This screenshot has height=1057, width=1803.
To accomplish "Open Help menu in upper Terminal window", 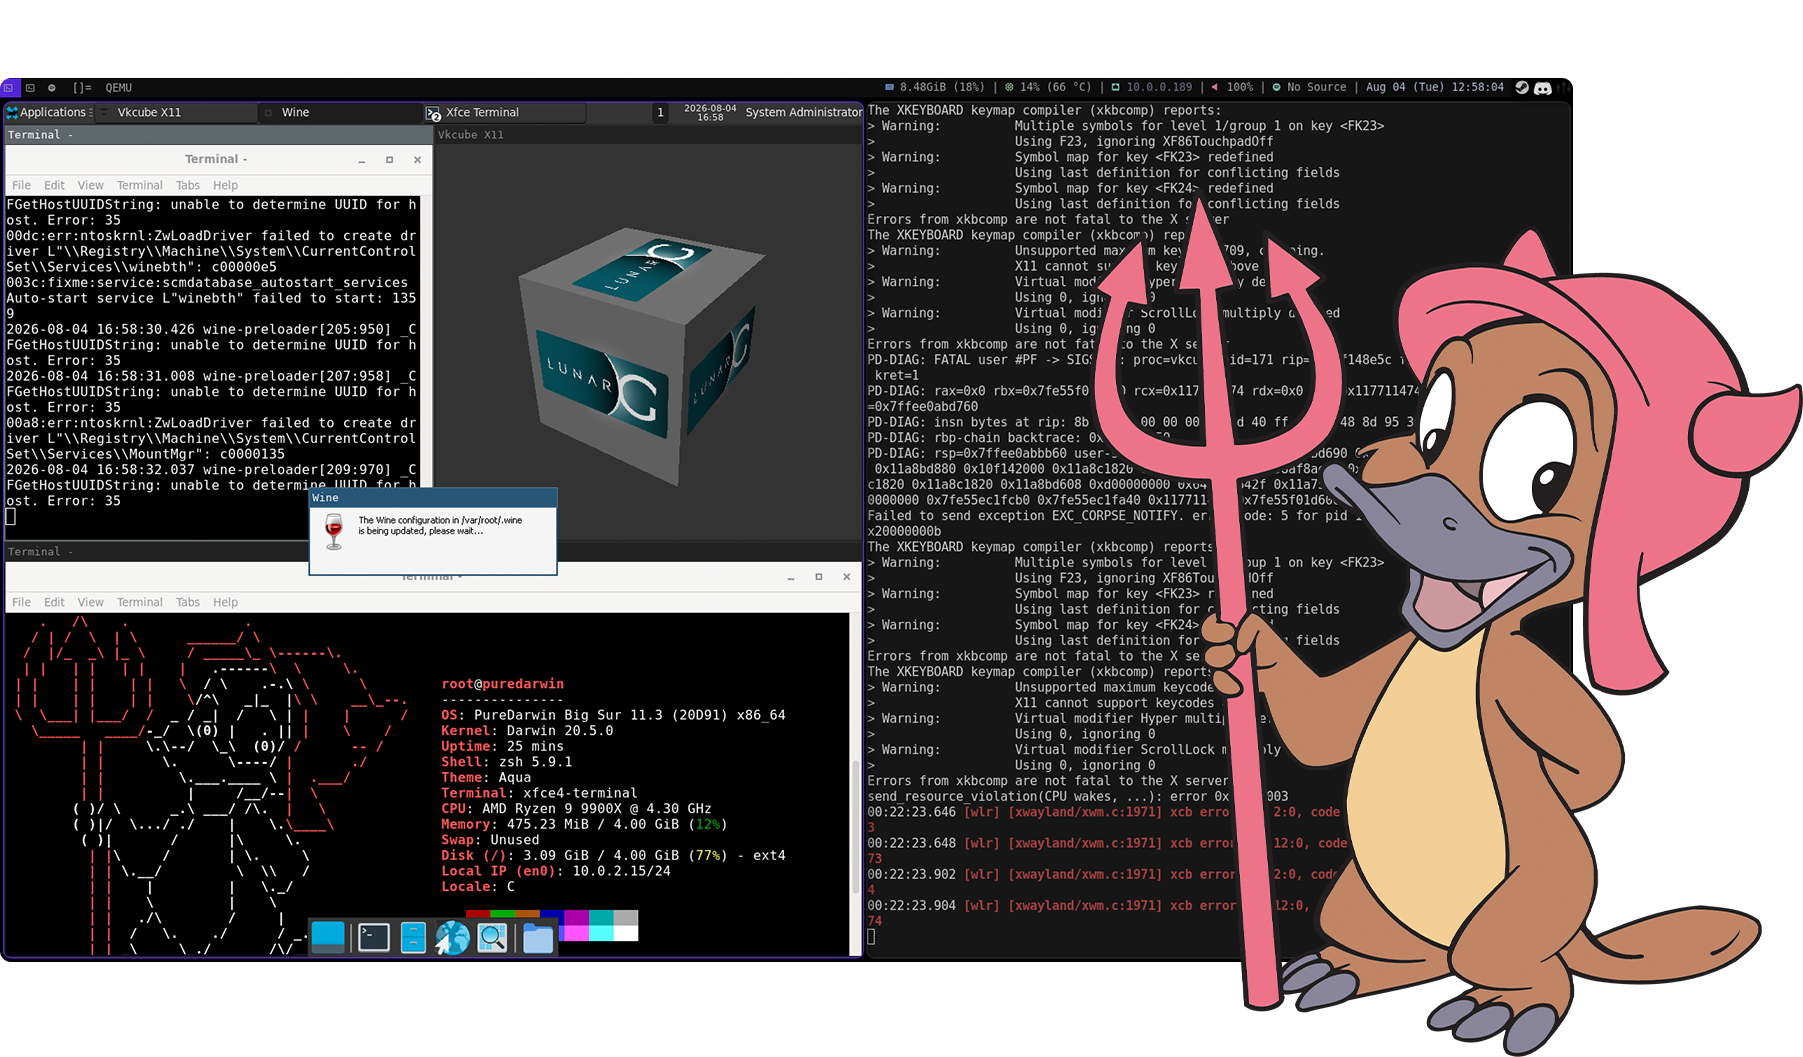I will coord(225,185).
